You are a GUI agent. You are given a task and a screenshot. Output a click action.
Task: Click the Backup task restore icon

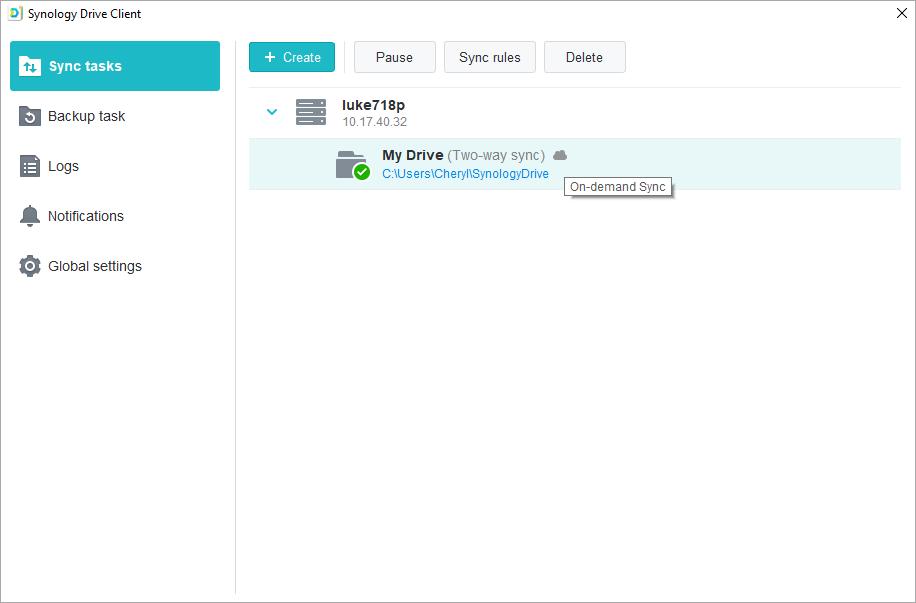29,116
